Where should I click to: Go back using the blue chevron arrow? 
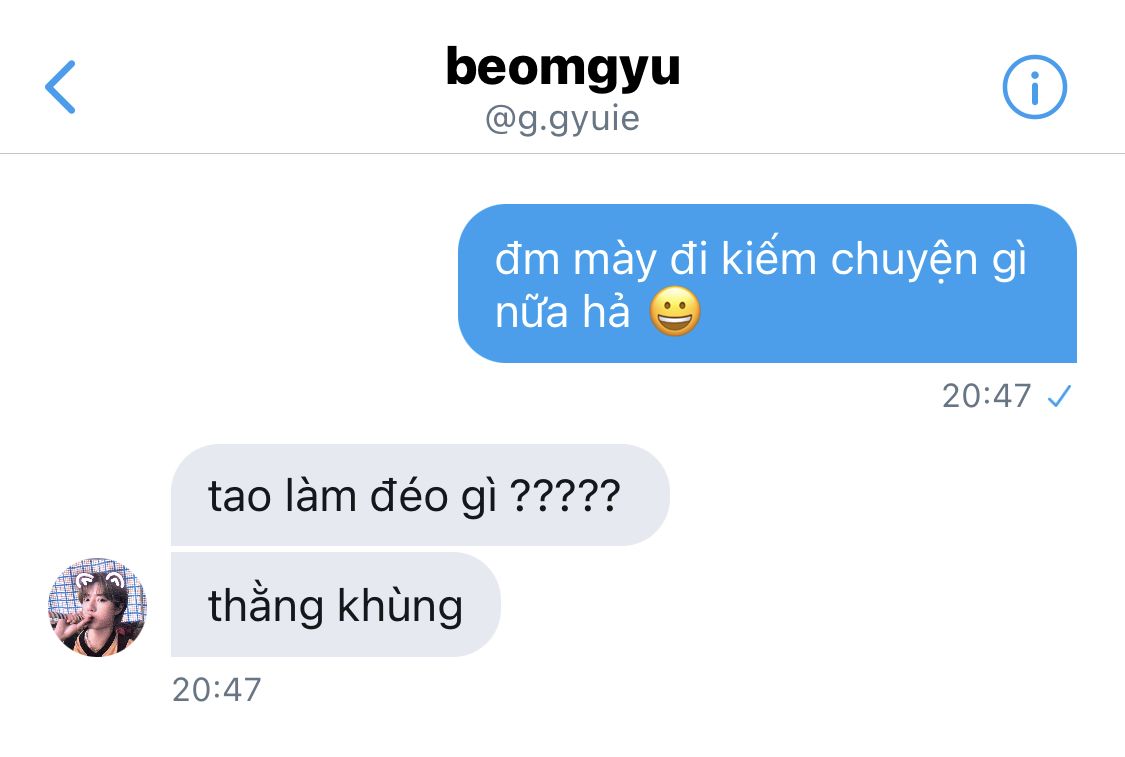point(60,87)
